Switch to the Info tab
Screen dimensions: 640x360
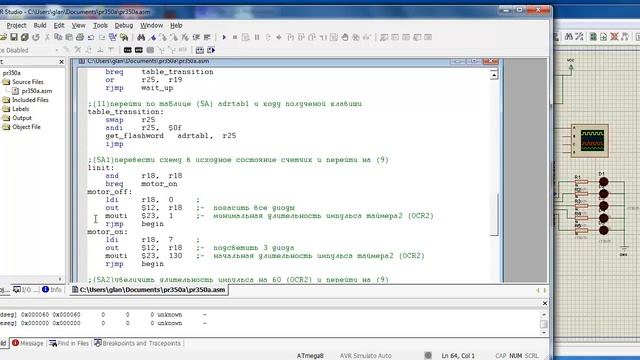[52, 289]
